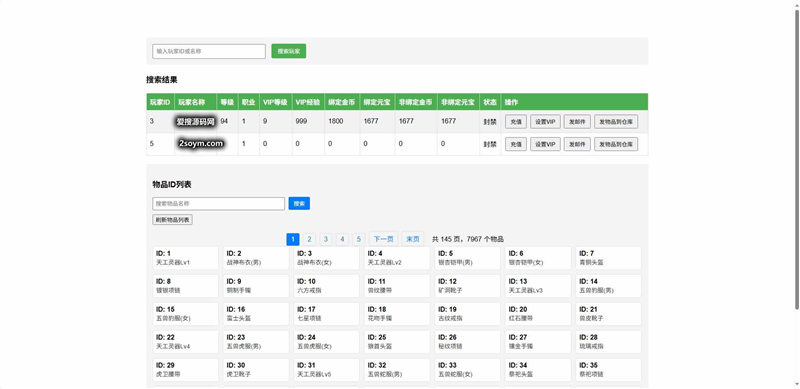Select the item card ID: 2
This screenshot has height=389, width=800.
pos(256,258)
